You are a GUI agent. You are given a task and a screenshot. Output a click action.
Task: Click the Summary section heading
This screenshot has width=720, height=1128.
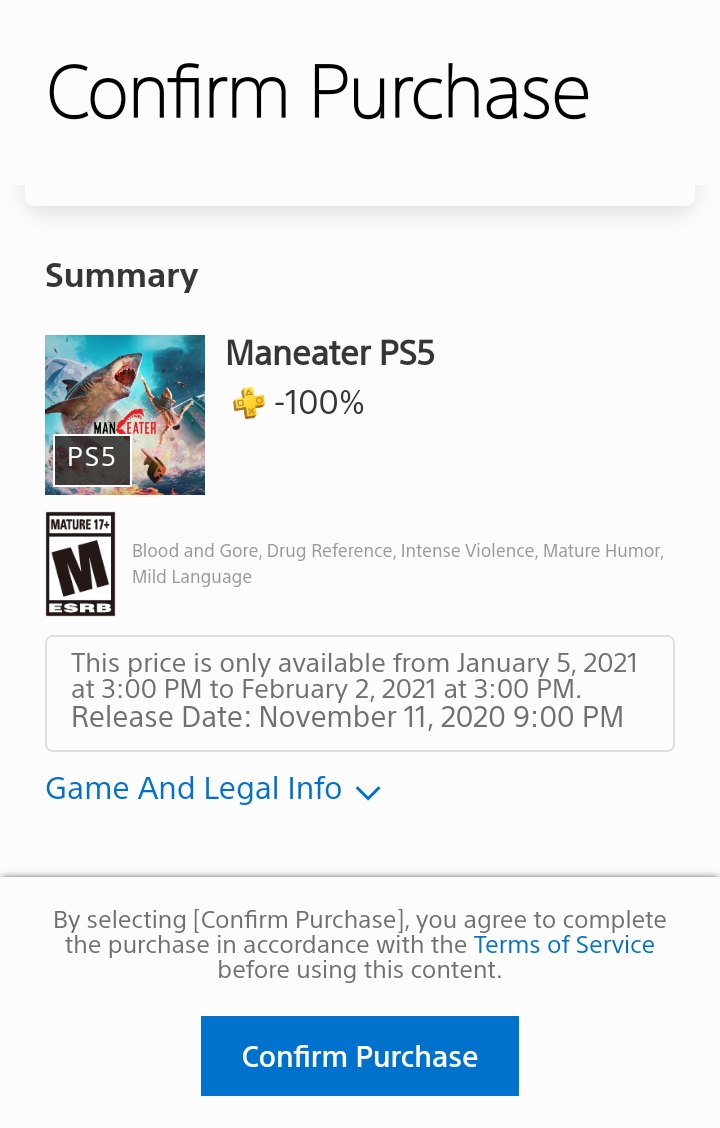(122, 276)
